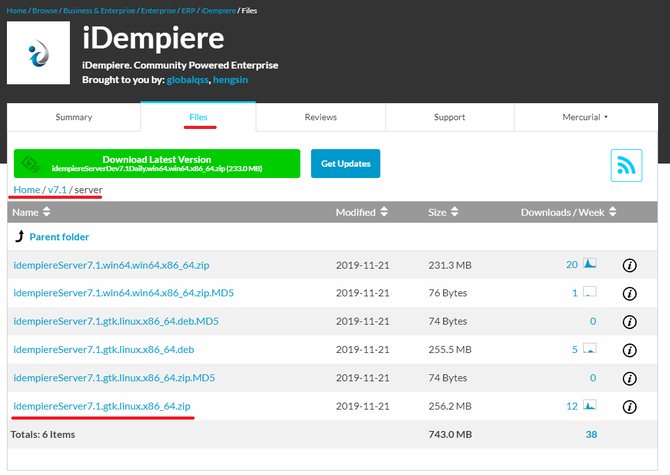Open download stats chart for linux deb
This screenshot has width=670, height=475.
tap(590, 348)
